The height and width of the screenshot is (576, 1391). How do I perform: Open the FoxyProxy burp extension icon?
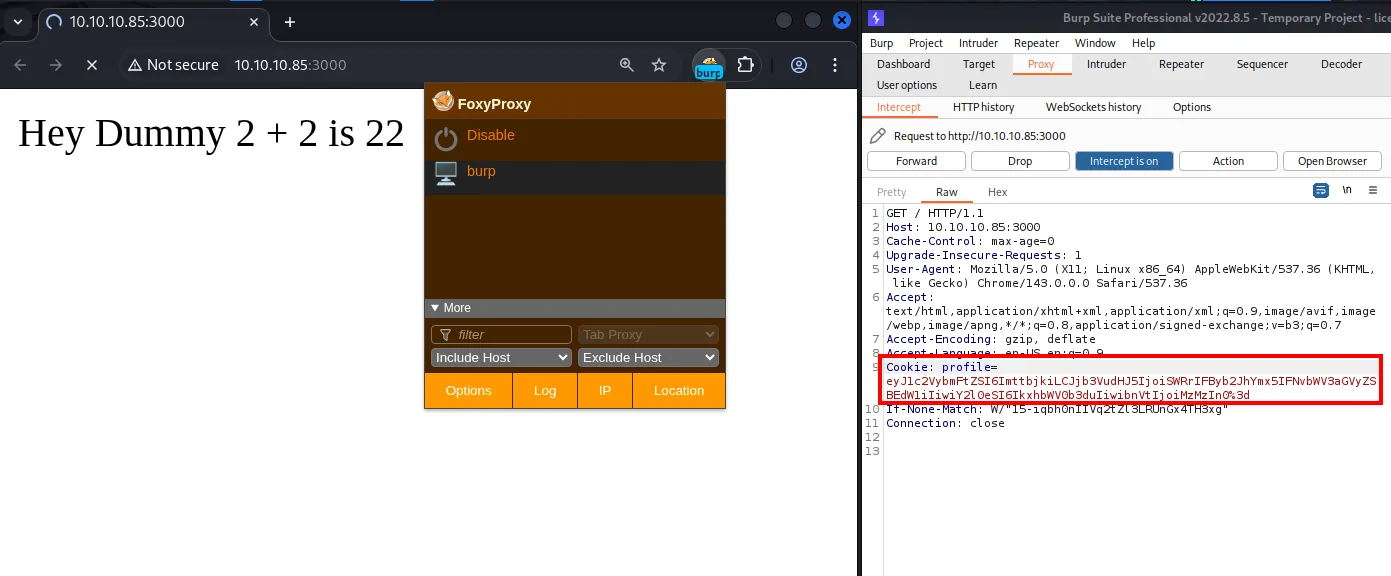click(x=709, y=65)
